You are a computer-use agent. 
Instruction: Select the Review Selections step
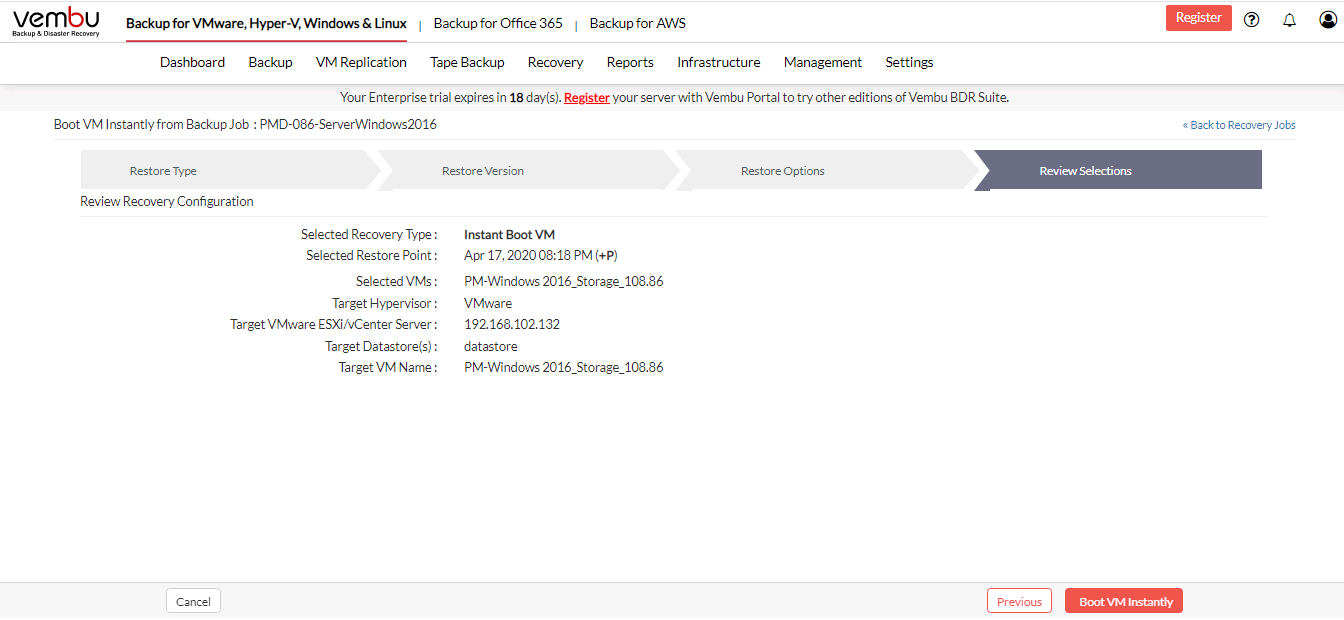coord(1118,170)
